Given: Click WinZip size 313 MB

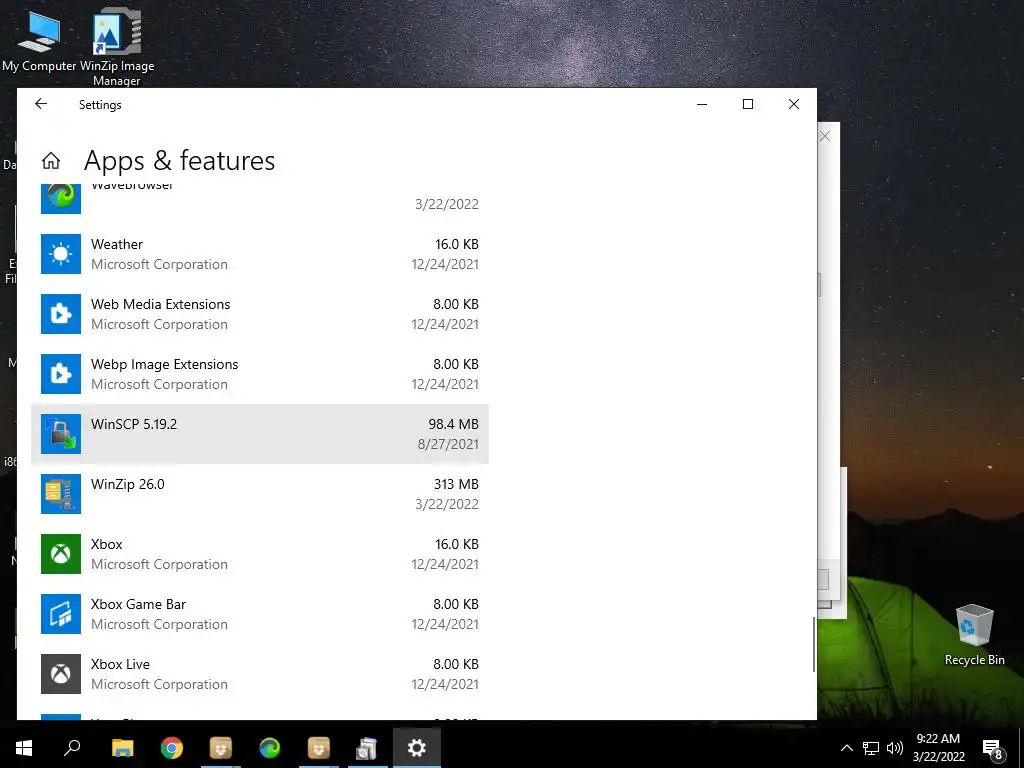Looking at the screenshot, I should 456,484.
